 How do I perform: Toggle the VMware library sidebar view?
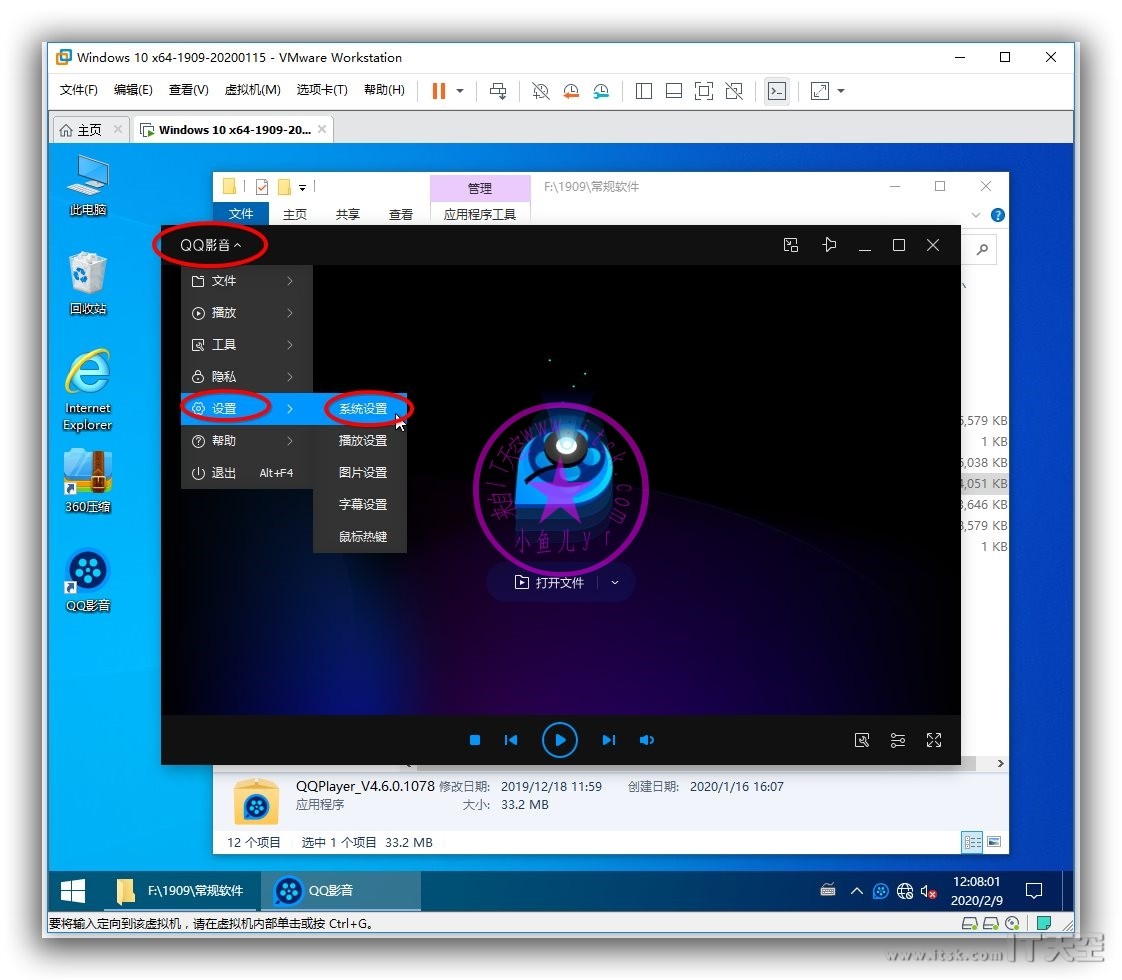pos(644,91)
